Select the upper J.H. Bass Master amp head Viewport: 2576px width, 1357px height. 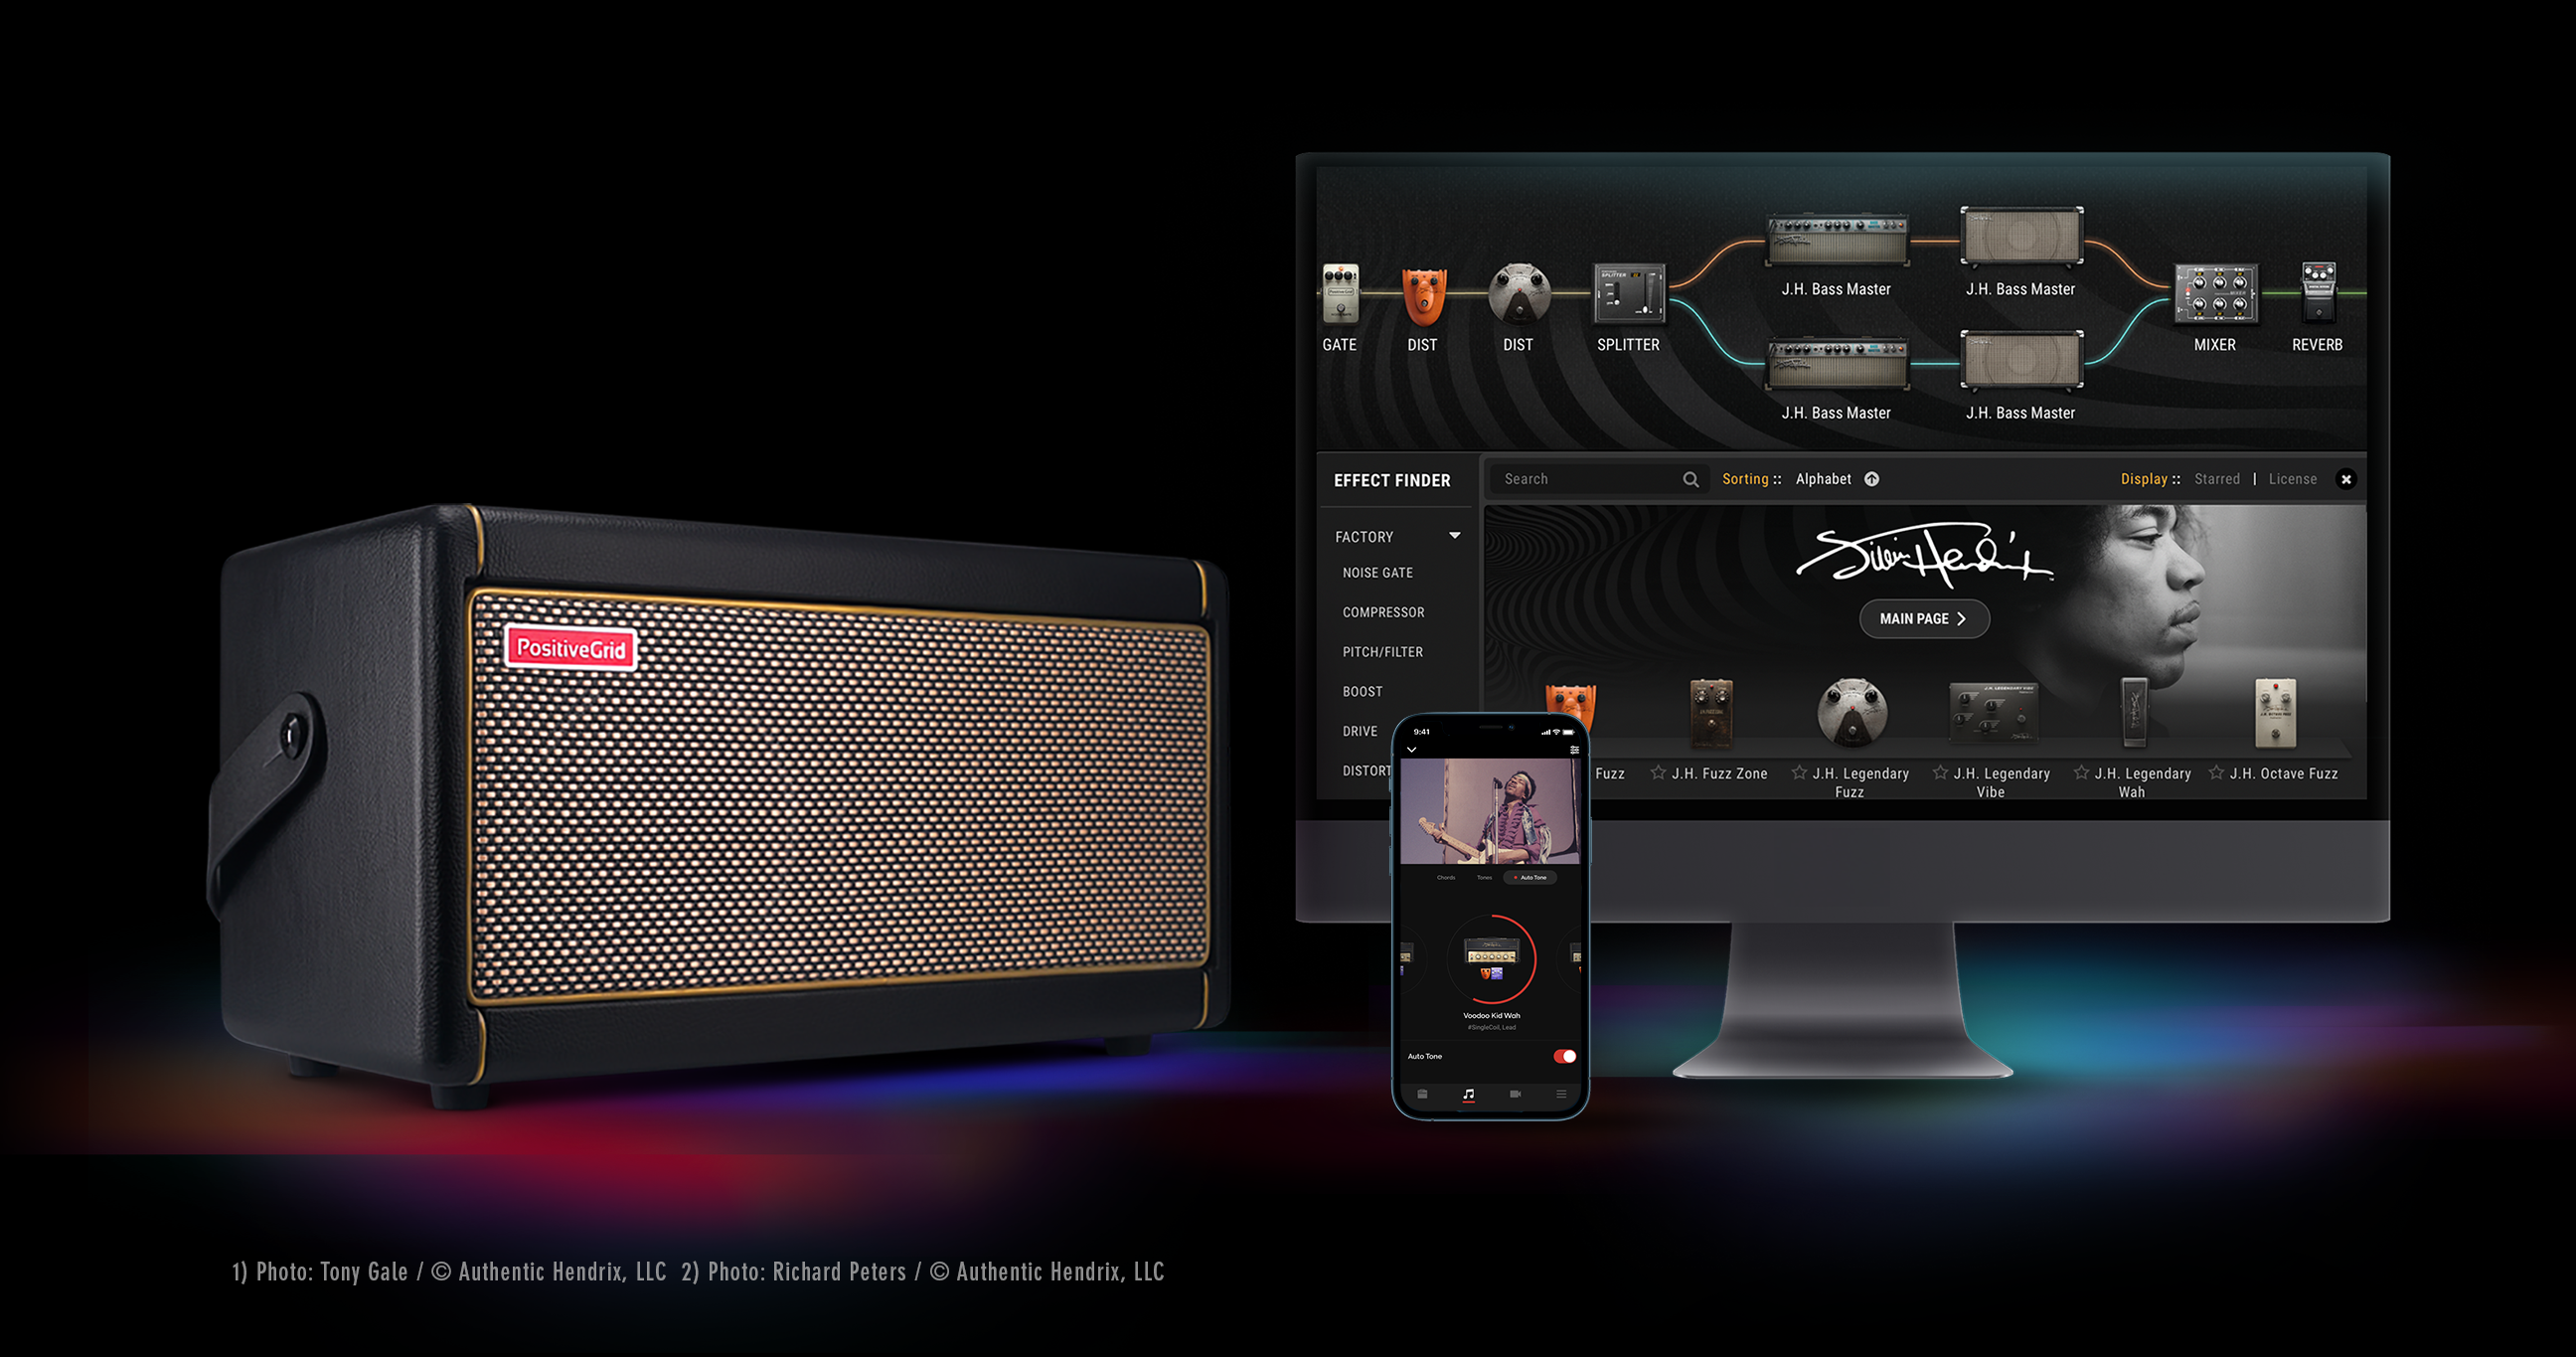point(1836,241)
